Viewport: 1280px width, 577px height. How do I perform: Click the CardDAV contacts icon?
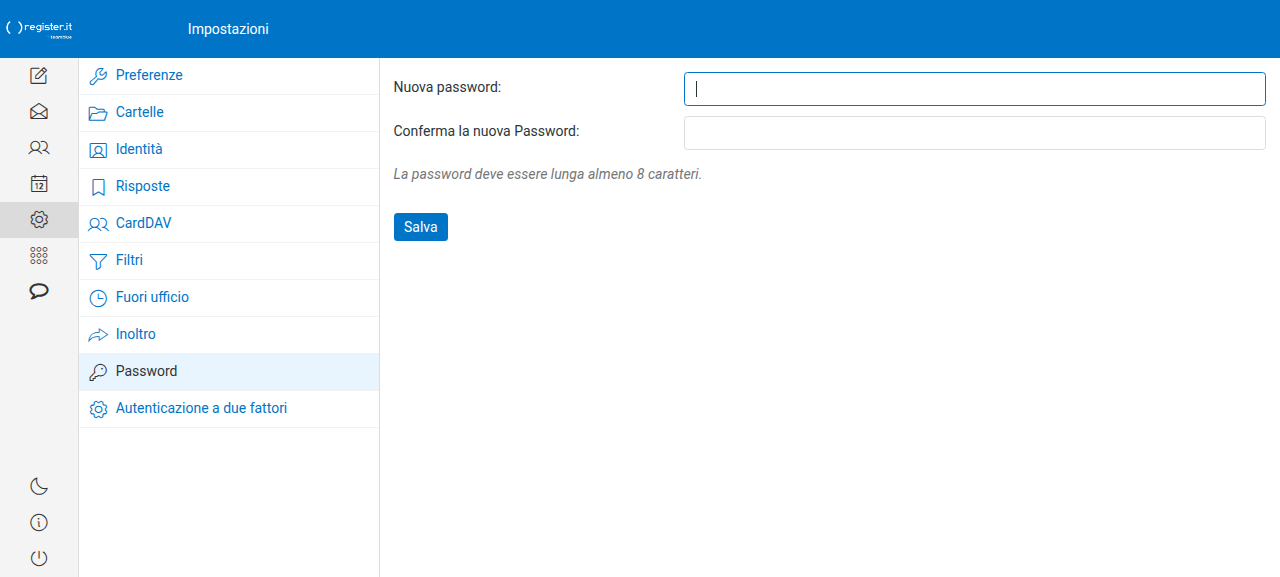(x=98, y=224)
